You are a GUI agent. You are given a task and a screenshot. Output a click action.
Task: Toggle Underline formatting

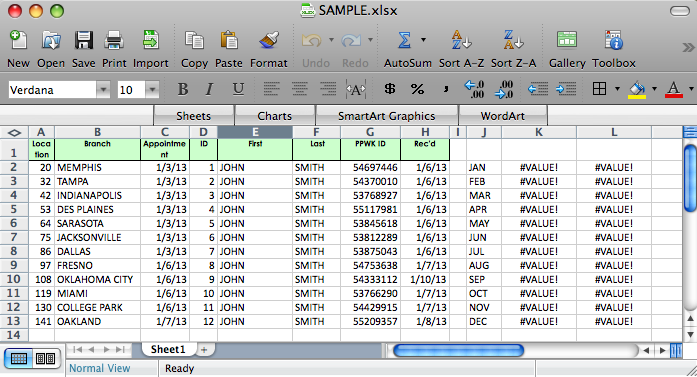pos(238,89)
